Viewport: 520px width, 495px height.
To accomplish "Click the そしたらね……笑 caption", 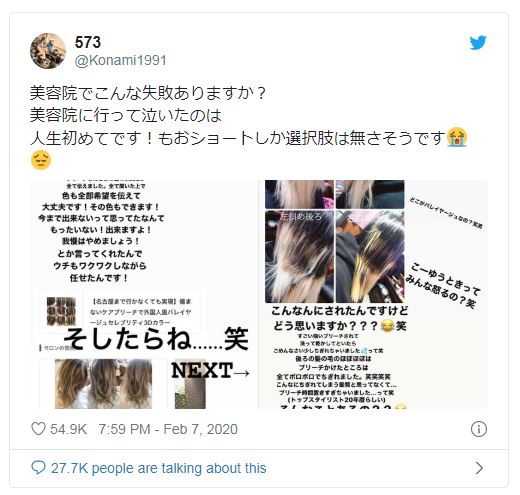I will (156, 338).
